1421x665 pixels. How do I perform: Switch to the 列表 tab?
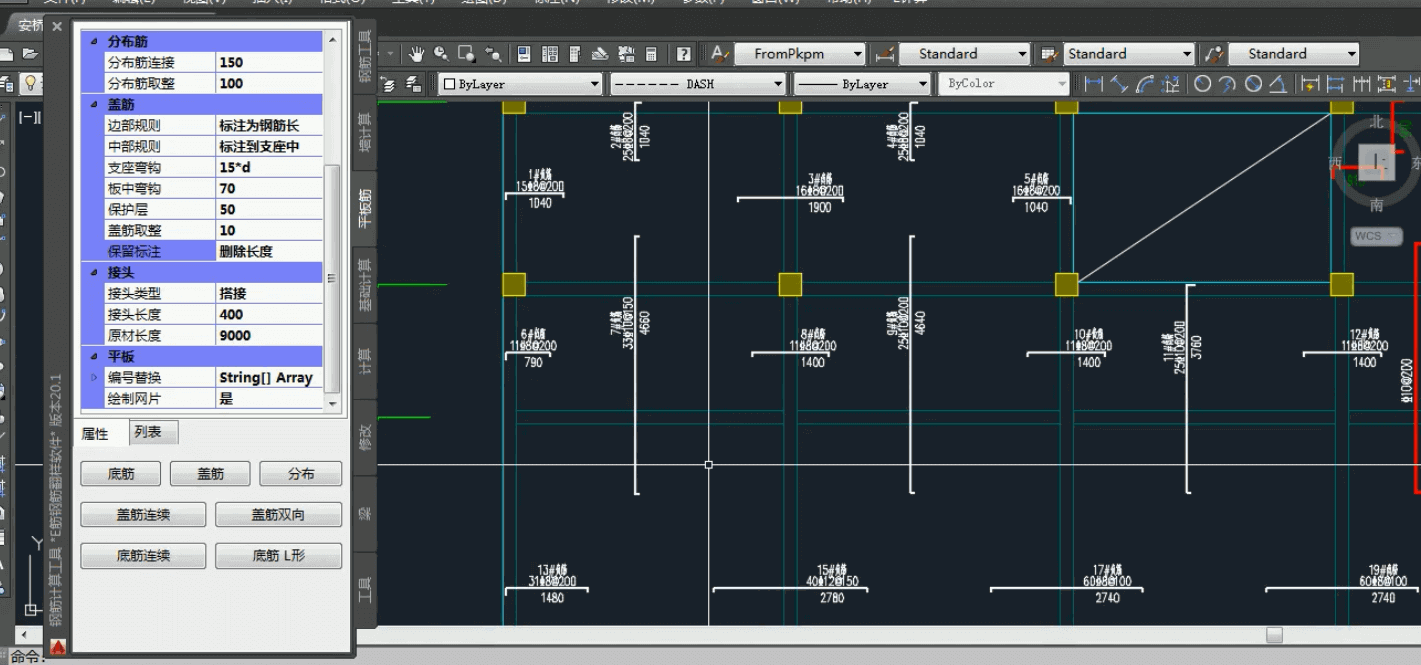[147, 432]
